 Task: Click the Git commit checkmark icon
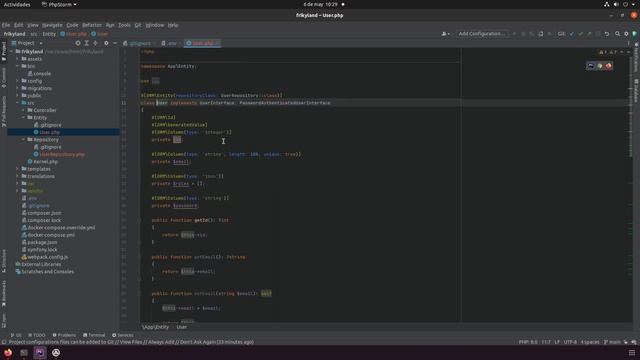[x=580, y=33]
